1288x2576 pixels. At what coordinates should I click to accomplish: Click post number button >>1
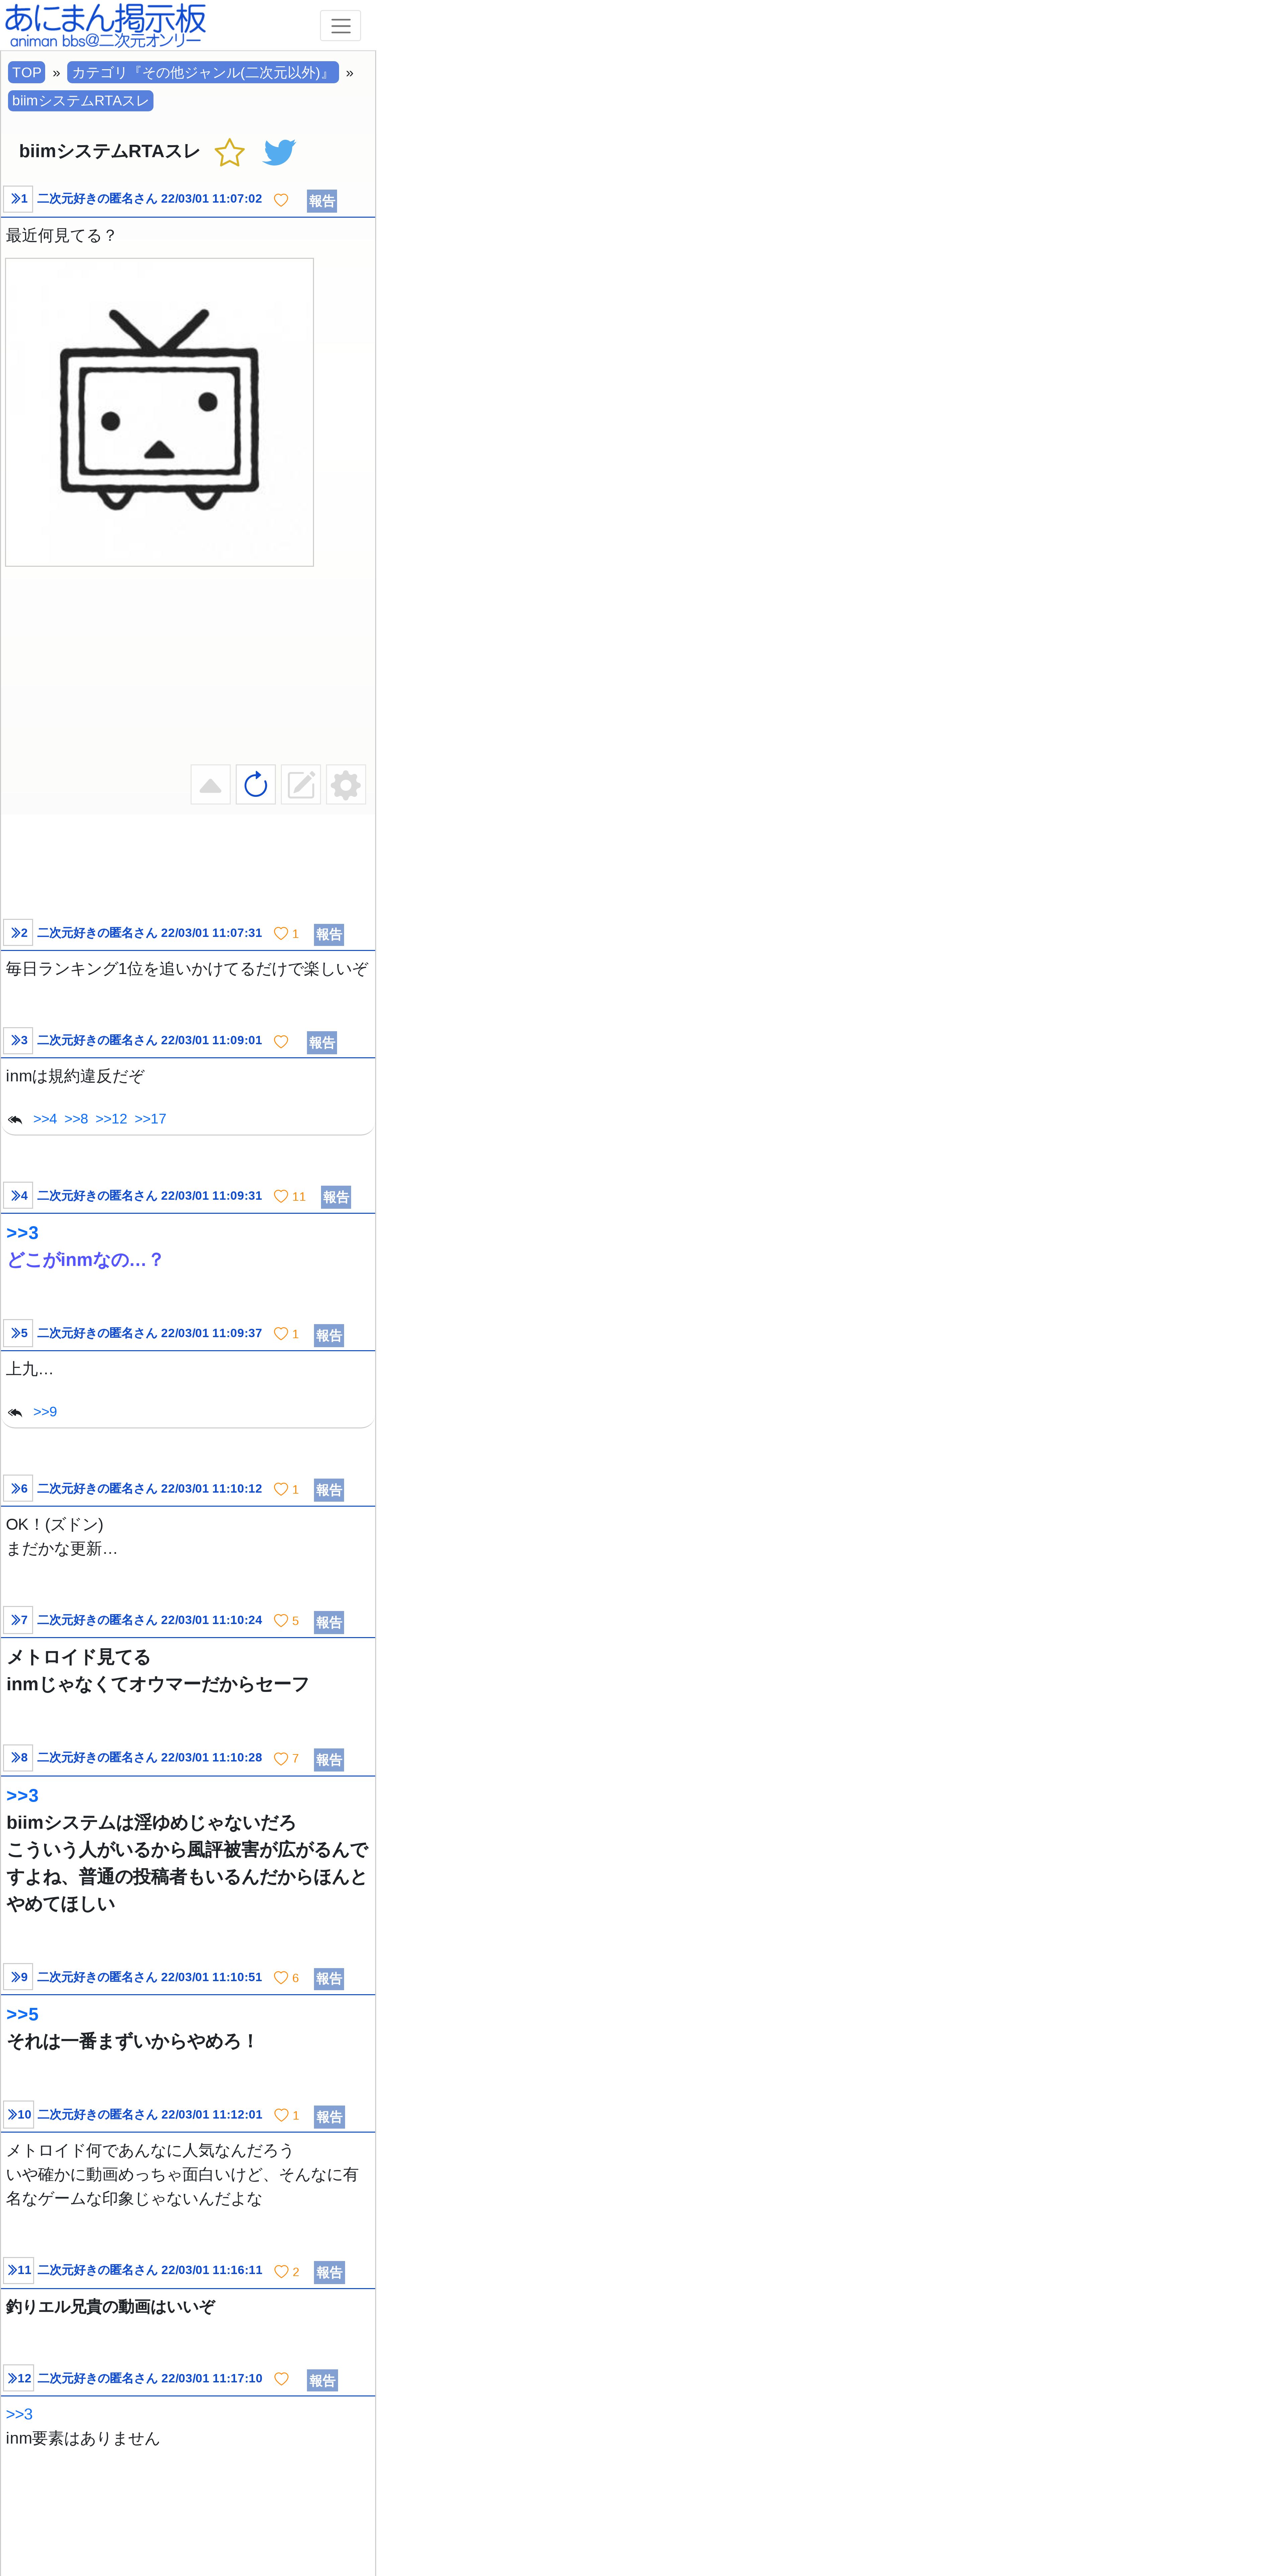tap(18, 199)
